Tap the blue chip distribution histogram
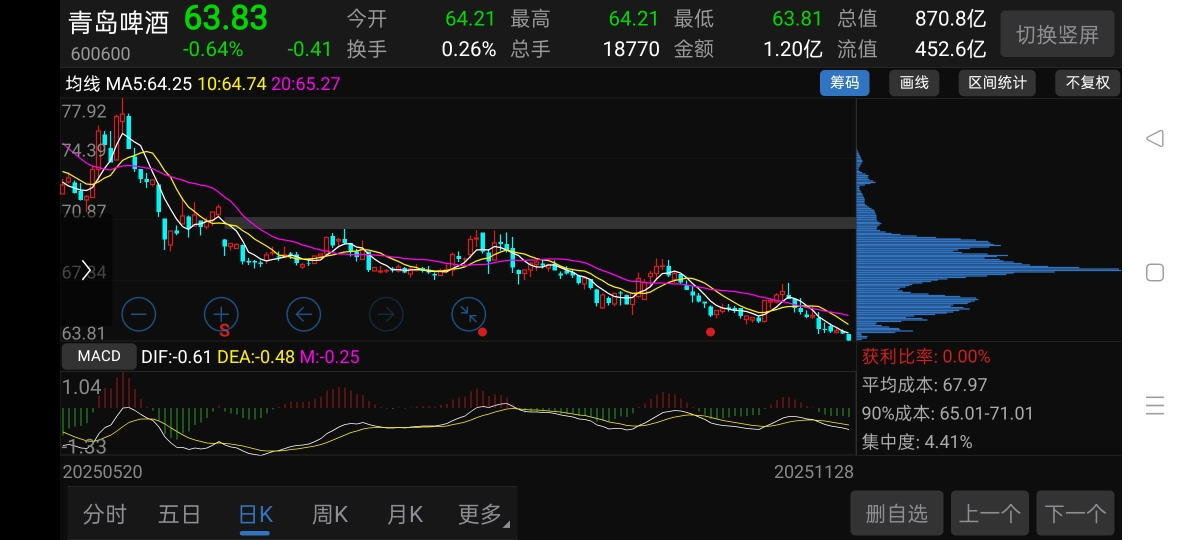The width and height of the screenshot is (1188, 540). click(x=988, y=244)
